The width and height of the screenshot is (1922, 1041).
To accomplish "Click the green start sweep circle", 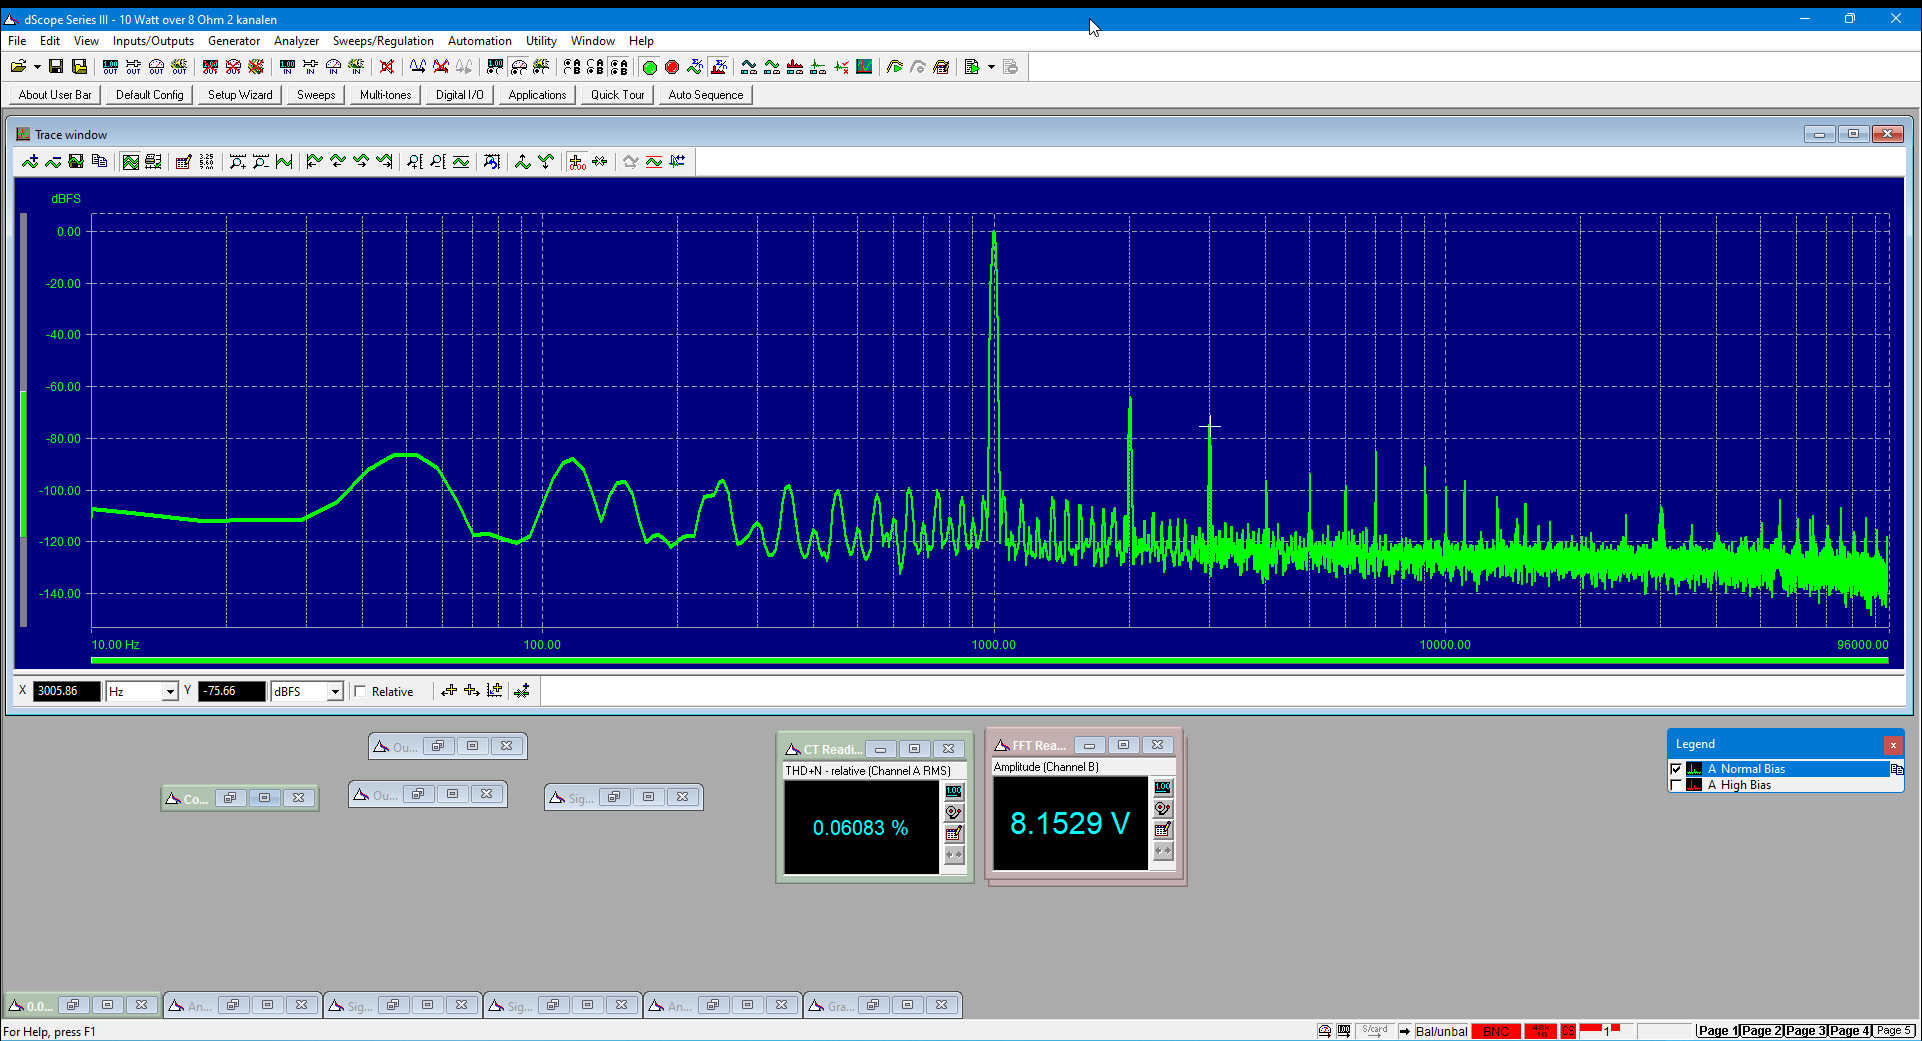I will [649, 67].
